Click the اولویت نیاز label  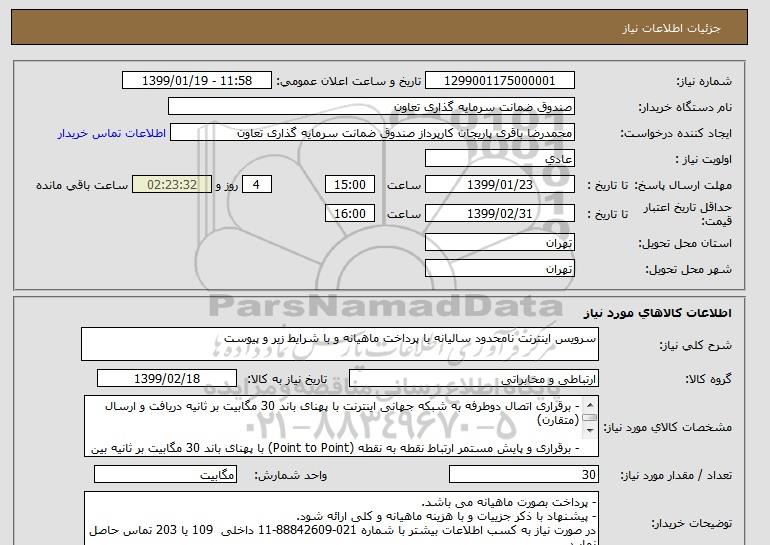pos(704,160)
